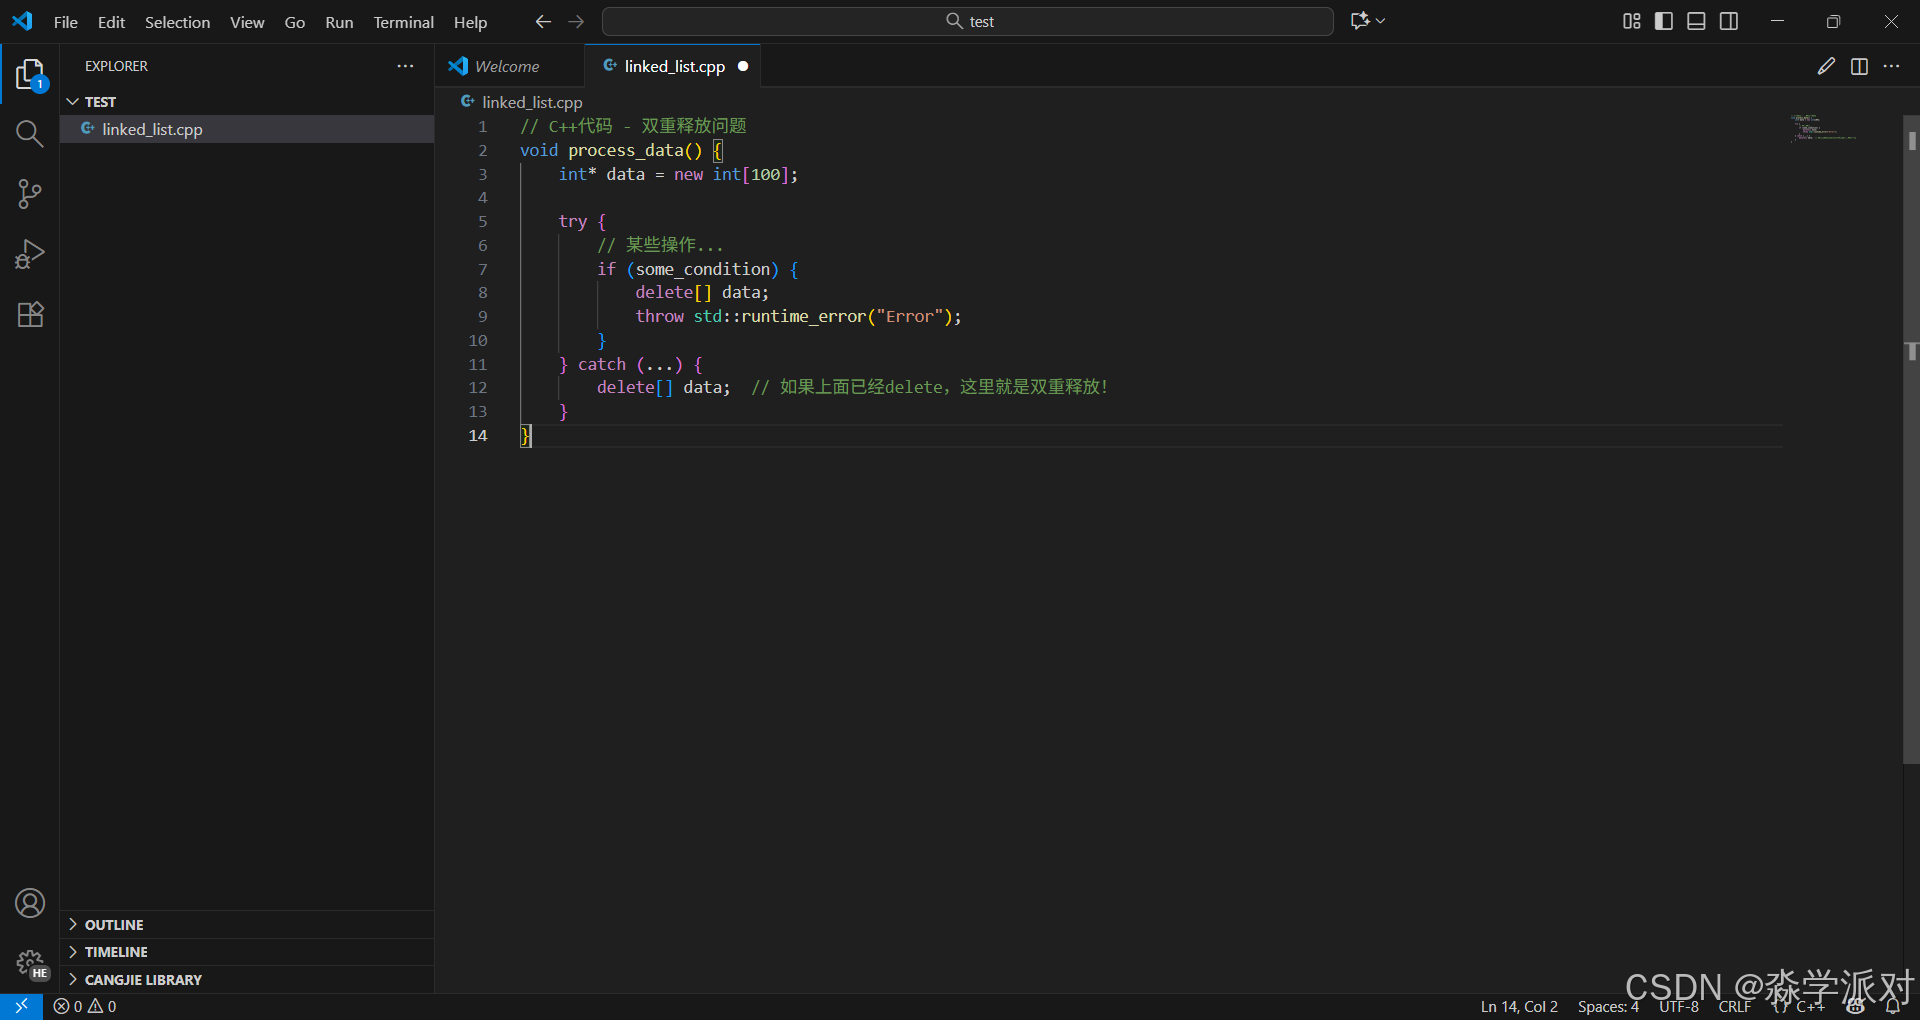Click 'process_data' function name
Image resolution: width=1920 pixels, height=1020 pixels.
coord(626,150)
